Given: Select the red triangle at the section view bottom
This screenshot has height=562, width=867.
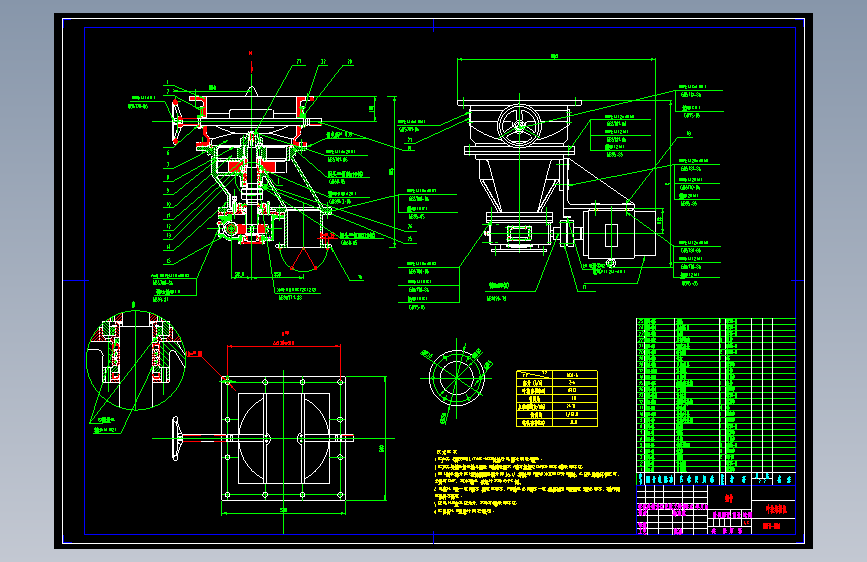Looking at the screenshot, I should [302, 259].
